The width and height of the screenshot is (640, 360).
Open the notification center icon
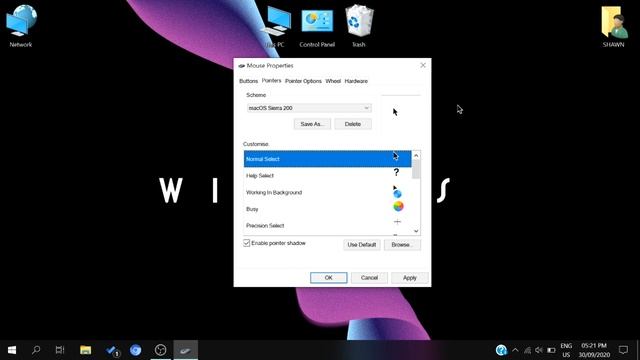coord(623,350)
